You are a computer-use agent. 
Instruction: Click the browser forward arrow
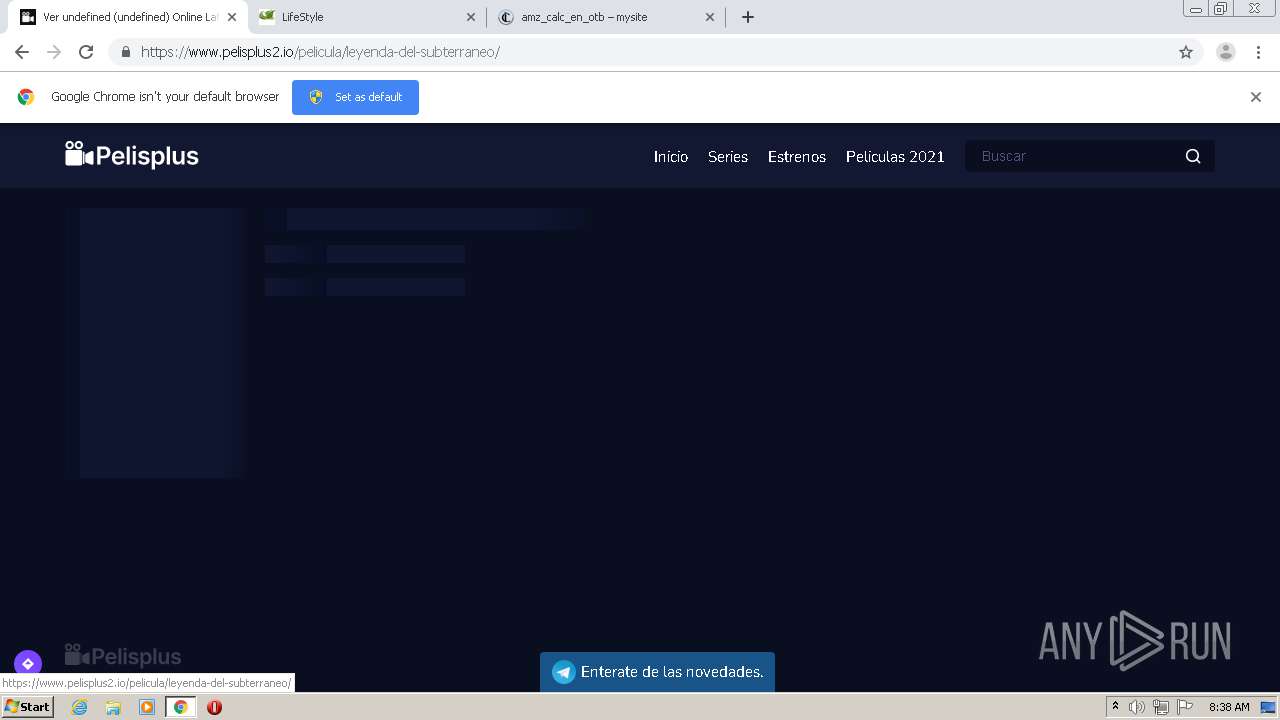click(x=54, y=52)
